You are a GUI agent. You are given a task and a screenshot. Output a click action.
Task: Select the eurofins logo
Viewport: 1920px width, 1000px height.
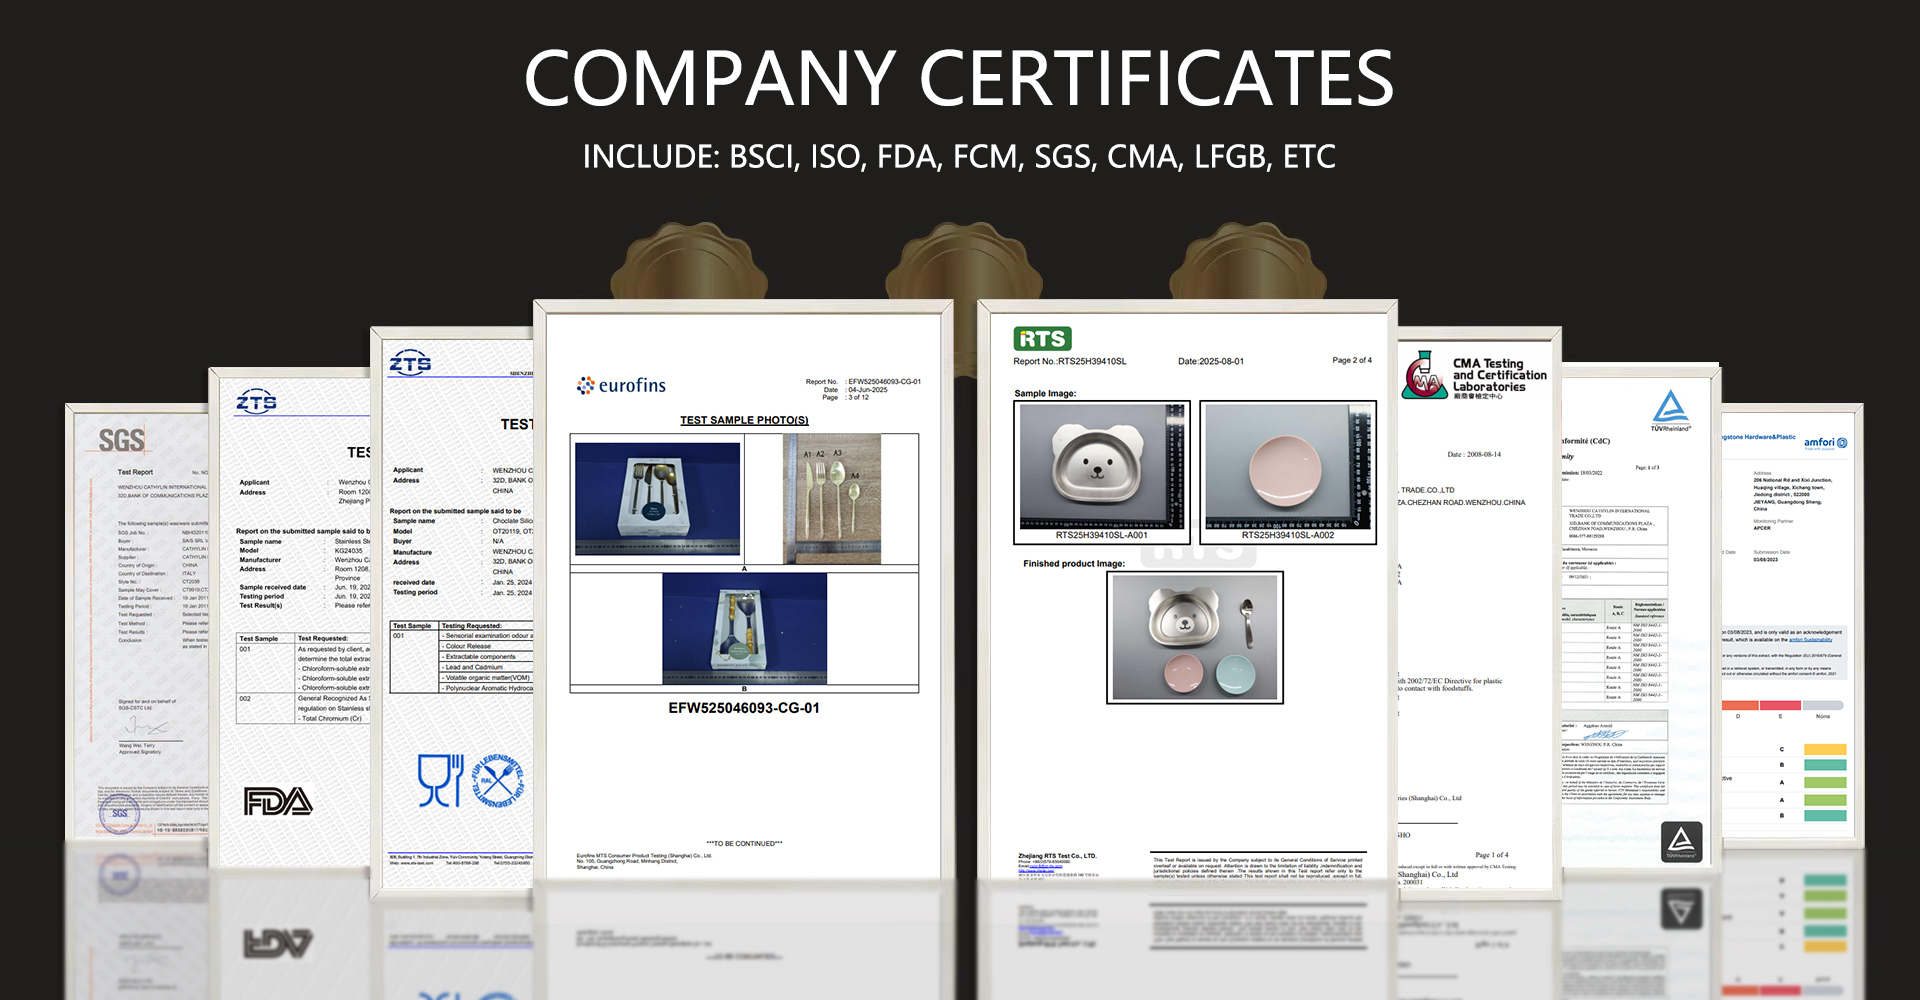tap(621, 385)
